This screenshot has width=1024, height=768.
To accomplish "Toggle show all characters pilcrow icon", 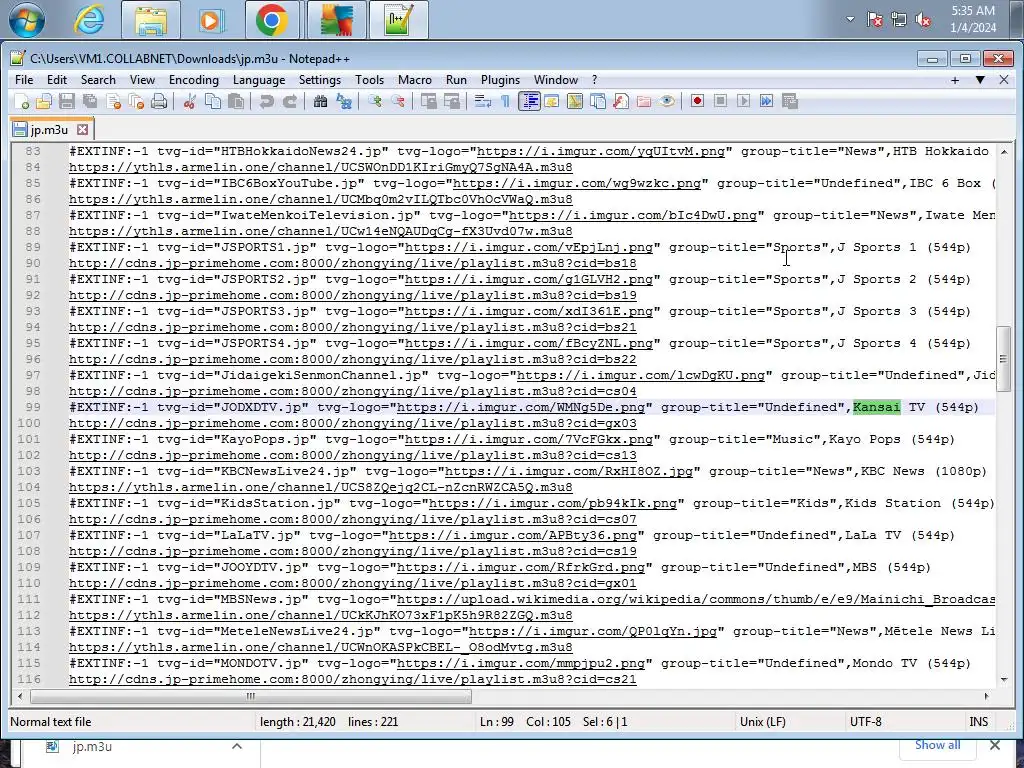I will tap(505, 101).
